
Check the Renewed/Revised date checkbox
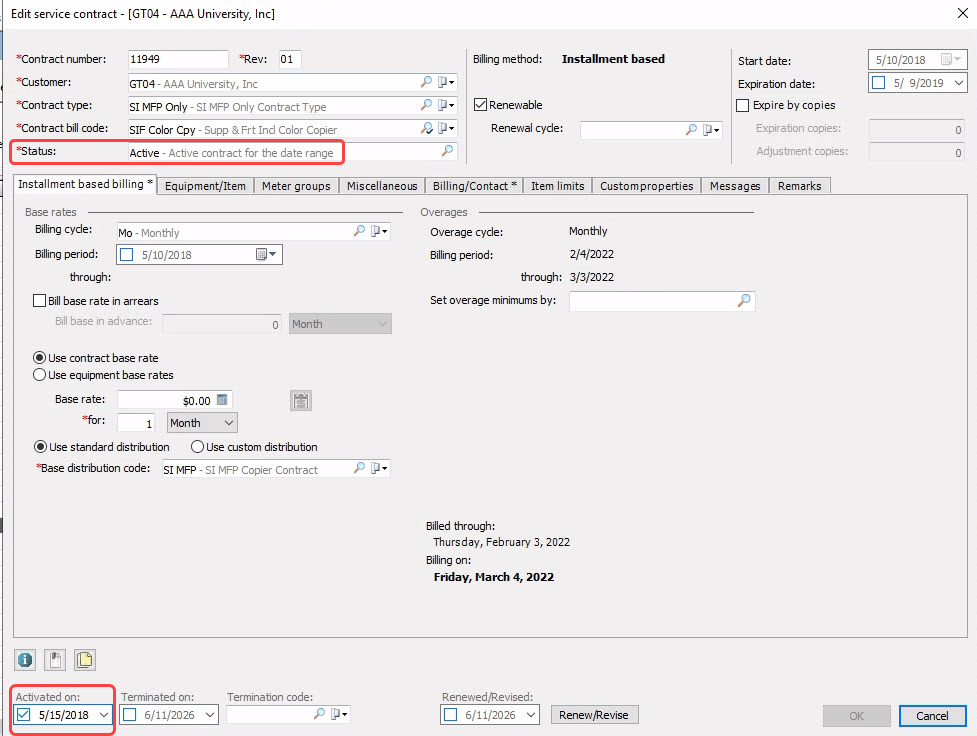coord(450,715)
